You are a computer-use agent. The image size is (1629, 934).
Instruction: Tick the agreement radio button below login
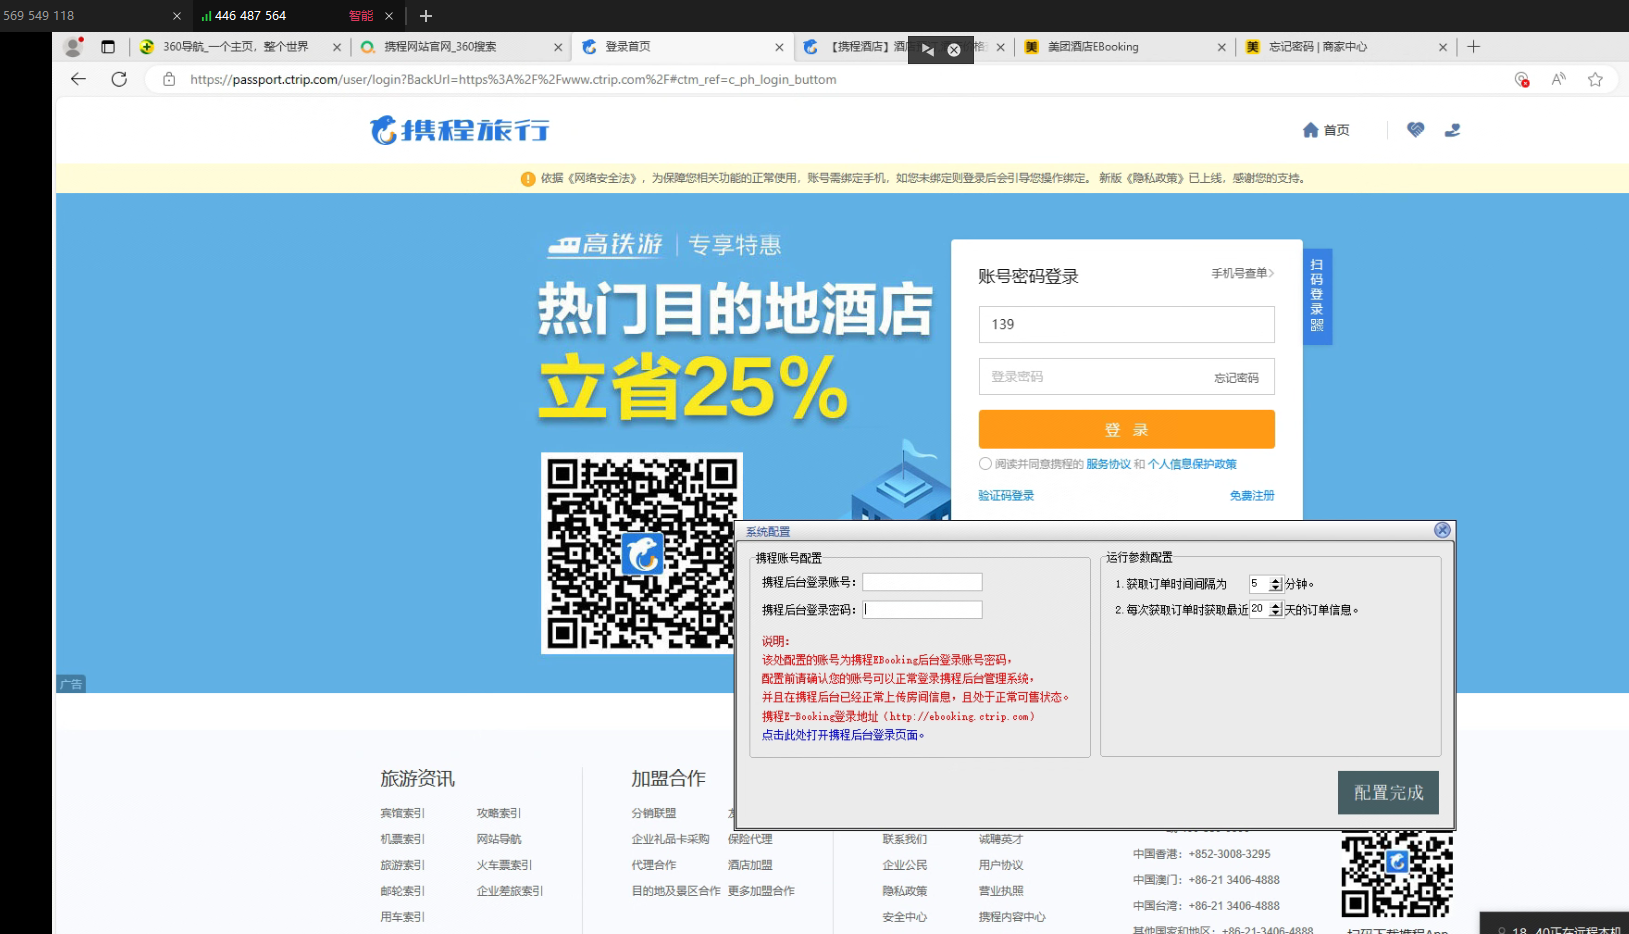point(985,464)
